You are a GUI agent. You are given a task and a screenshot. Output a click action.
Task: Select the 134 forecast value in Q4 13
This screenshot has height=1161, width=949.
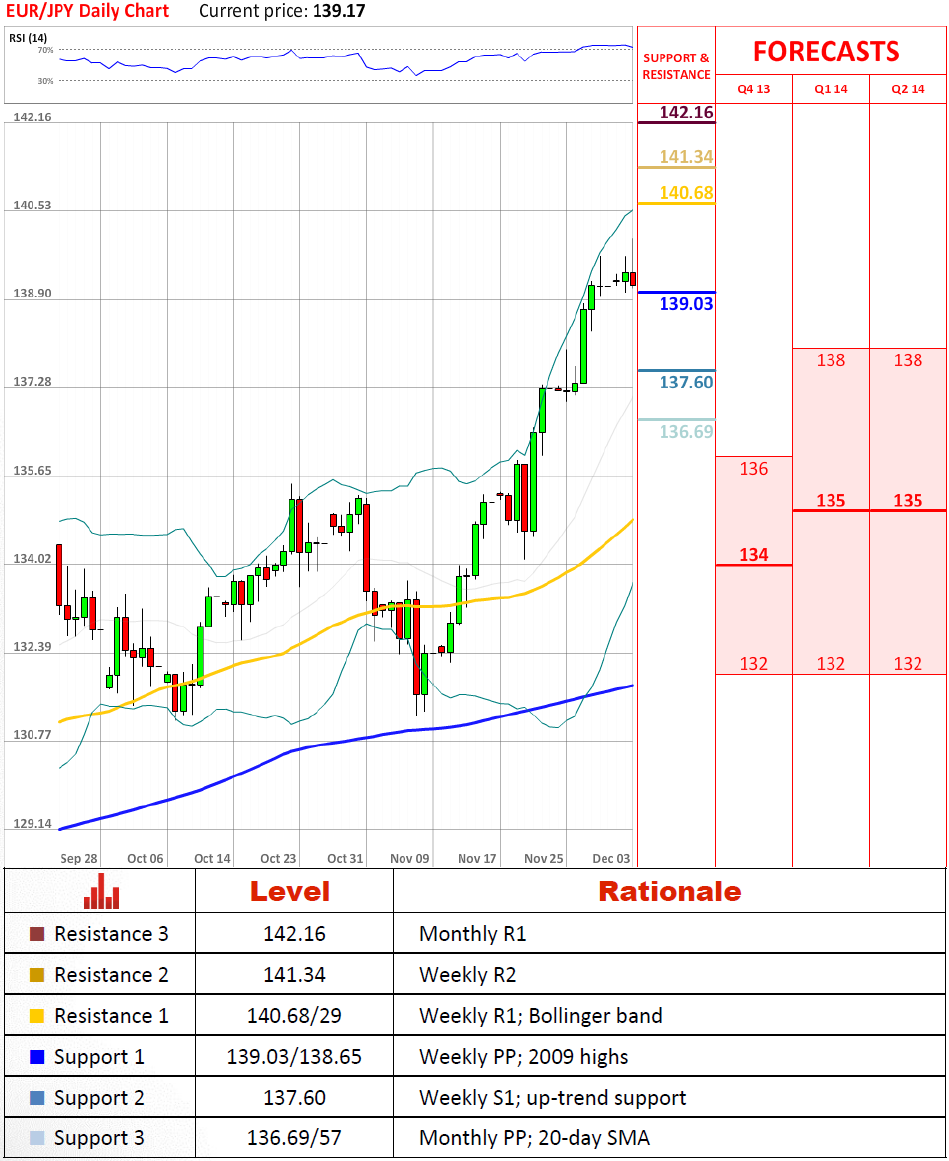(x=753, y=555)
